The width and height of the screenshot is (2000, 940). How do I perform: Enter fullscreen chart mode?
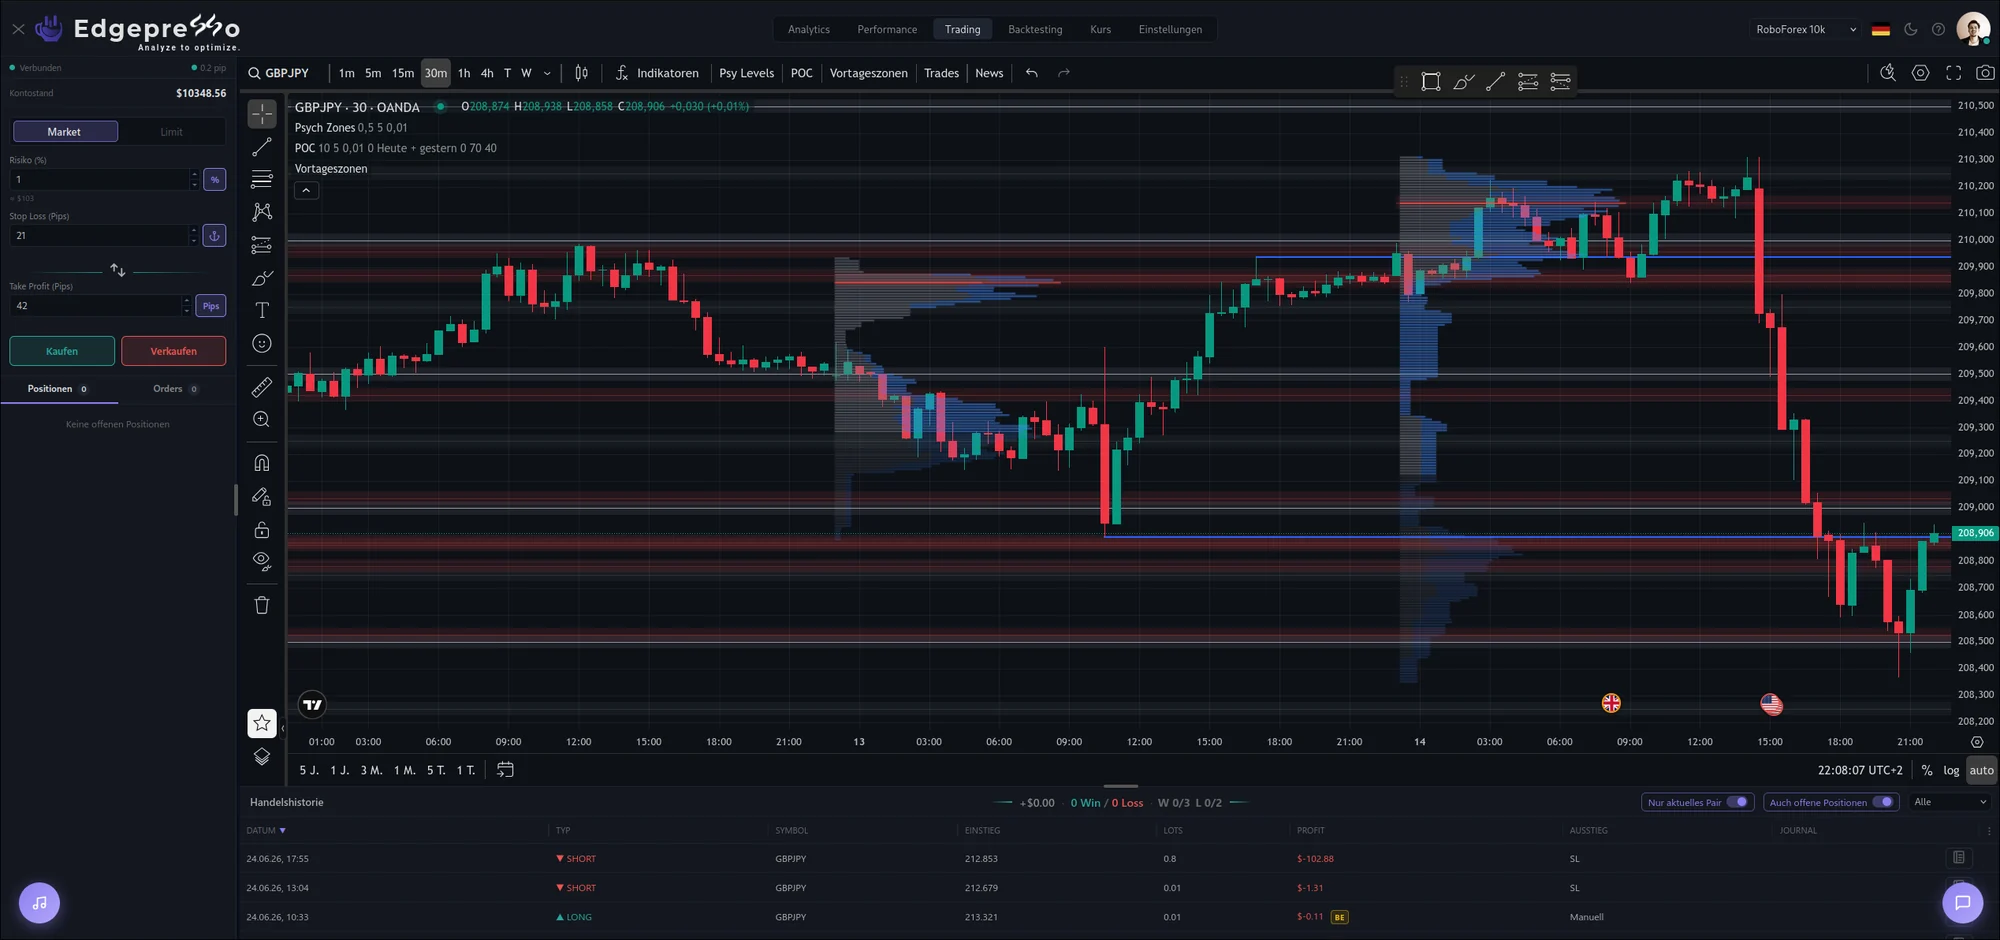pos(1953,73)
